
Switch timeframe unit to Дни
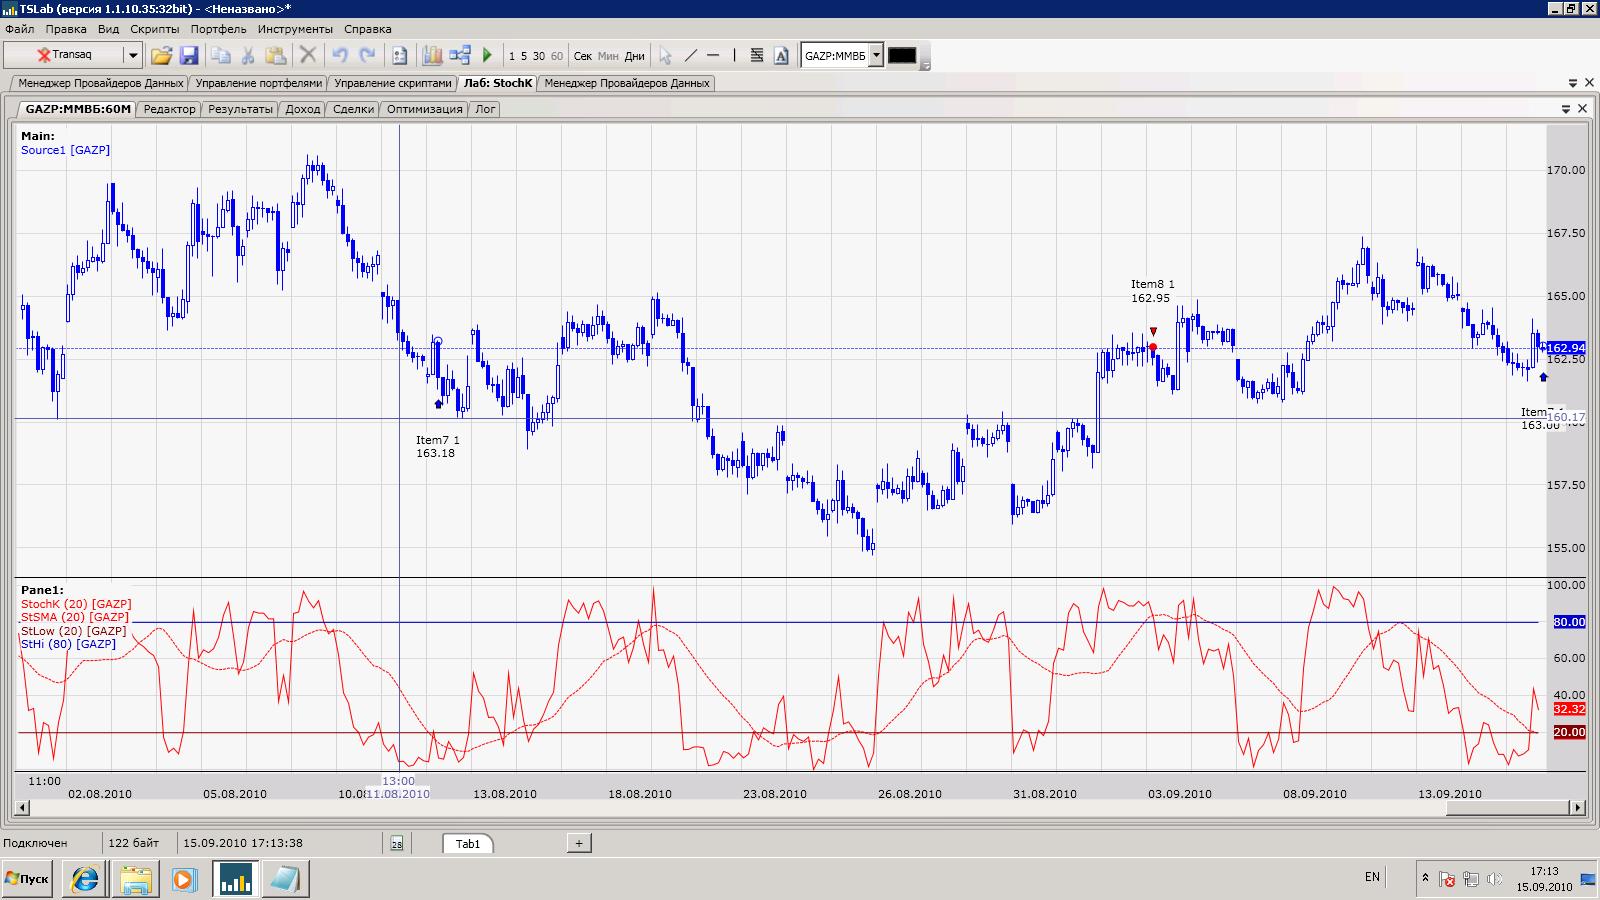point(635,56)
